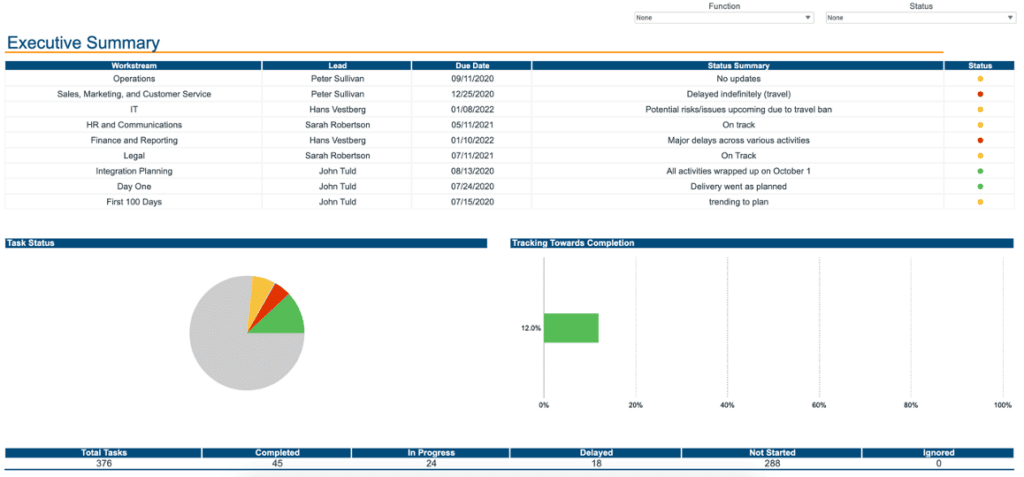Select the Legal workstream cell
Screen dimensions: 1024x477
click(x=134, y=156)
